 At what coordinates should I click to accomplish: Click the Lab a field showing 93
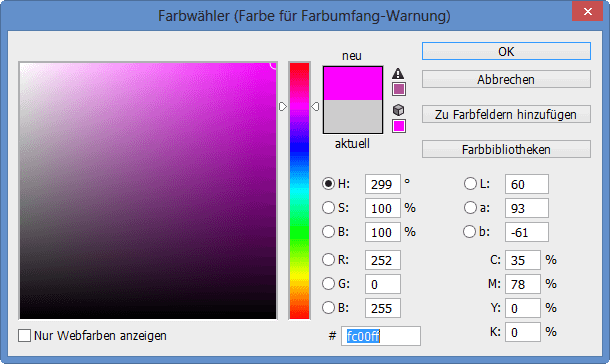527,208
